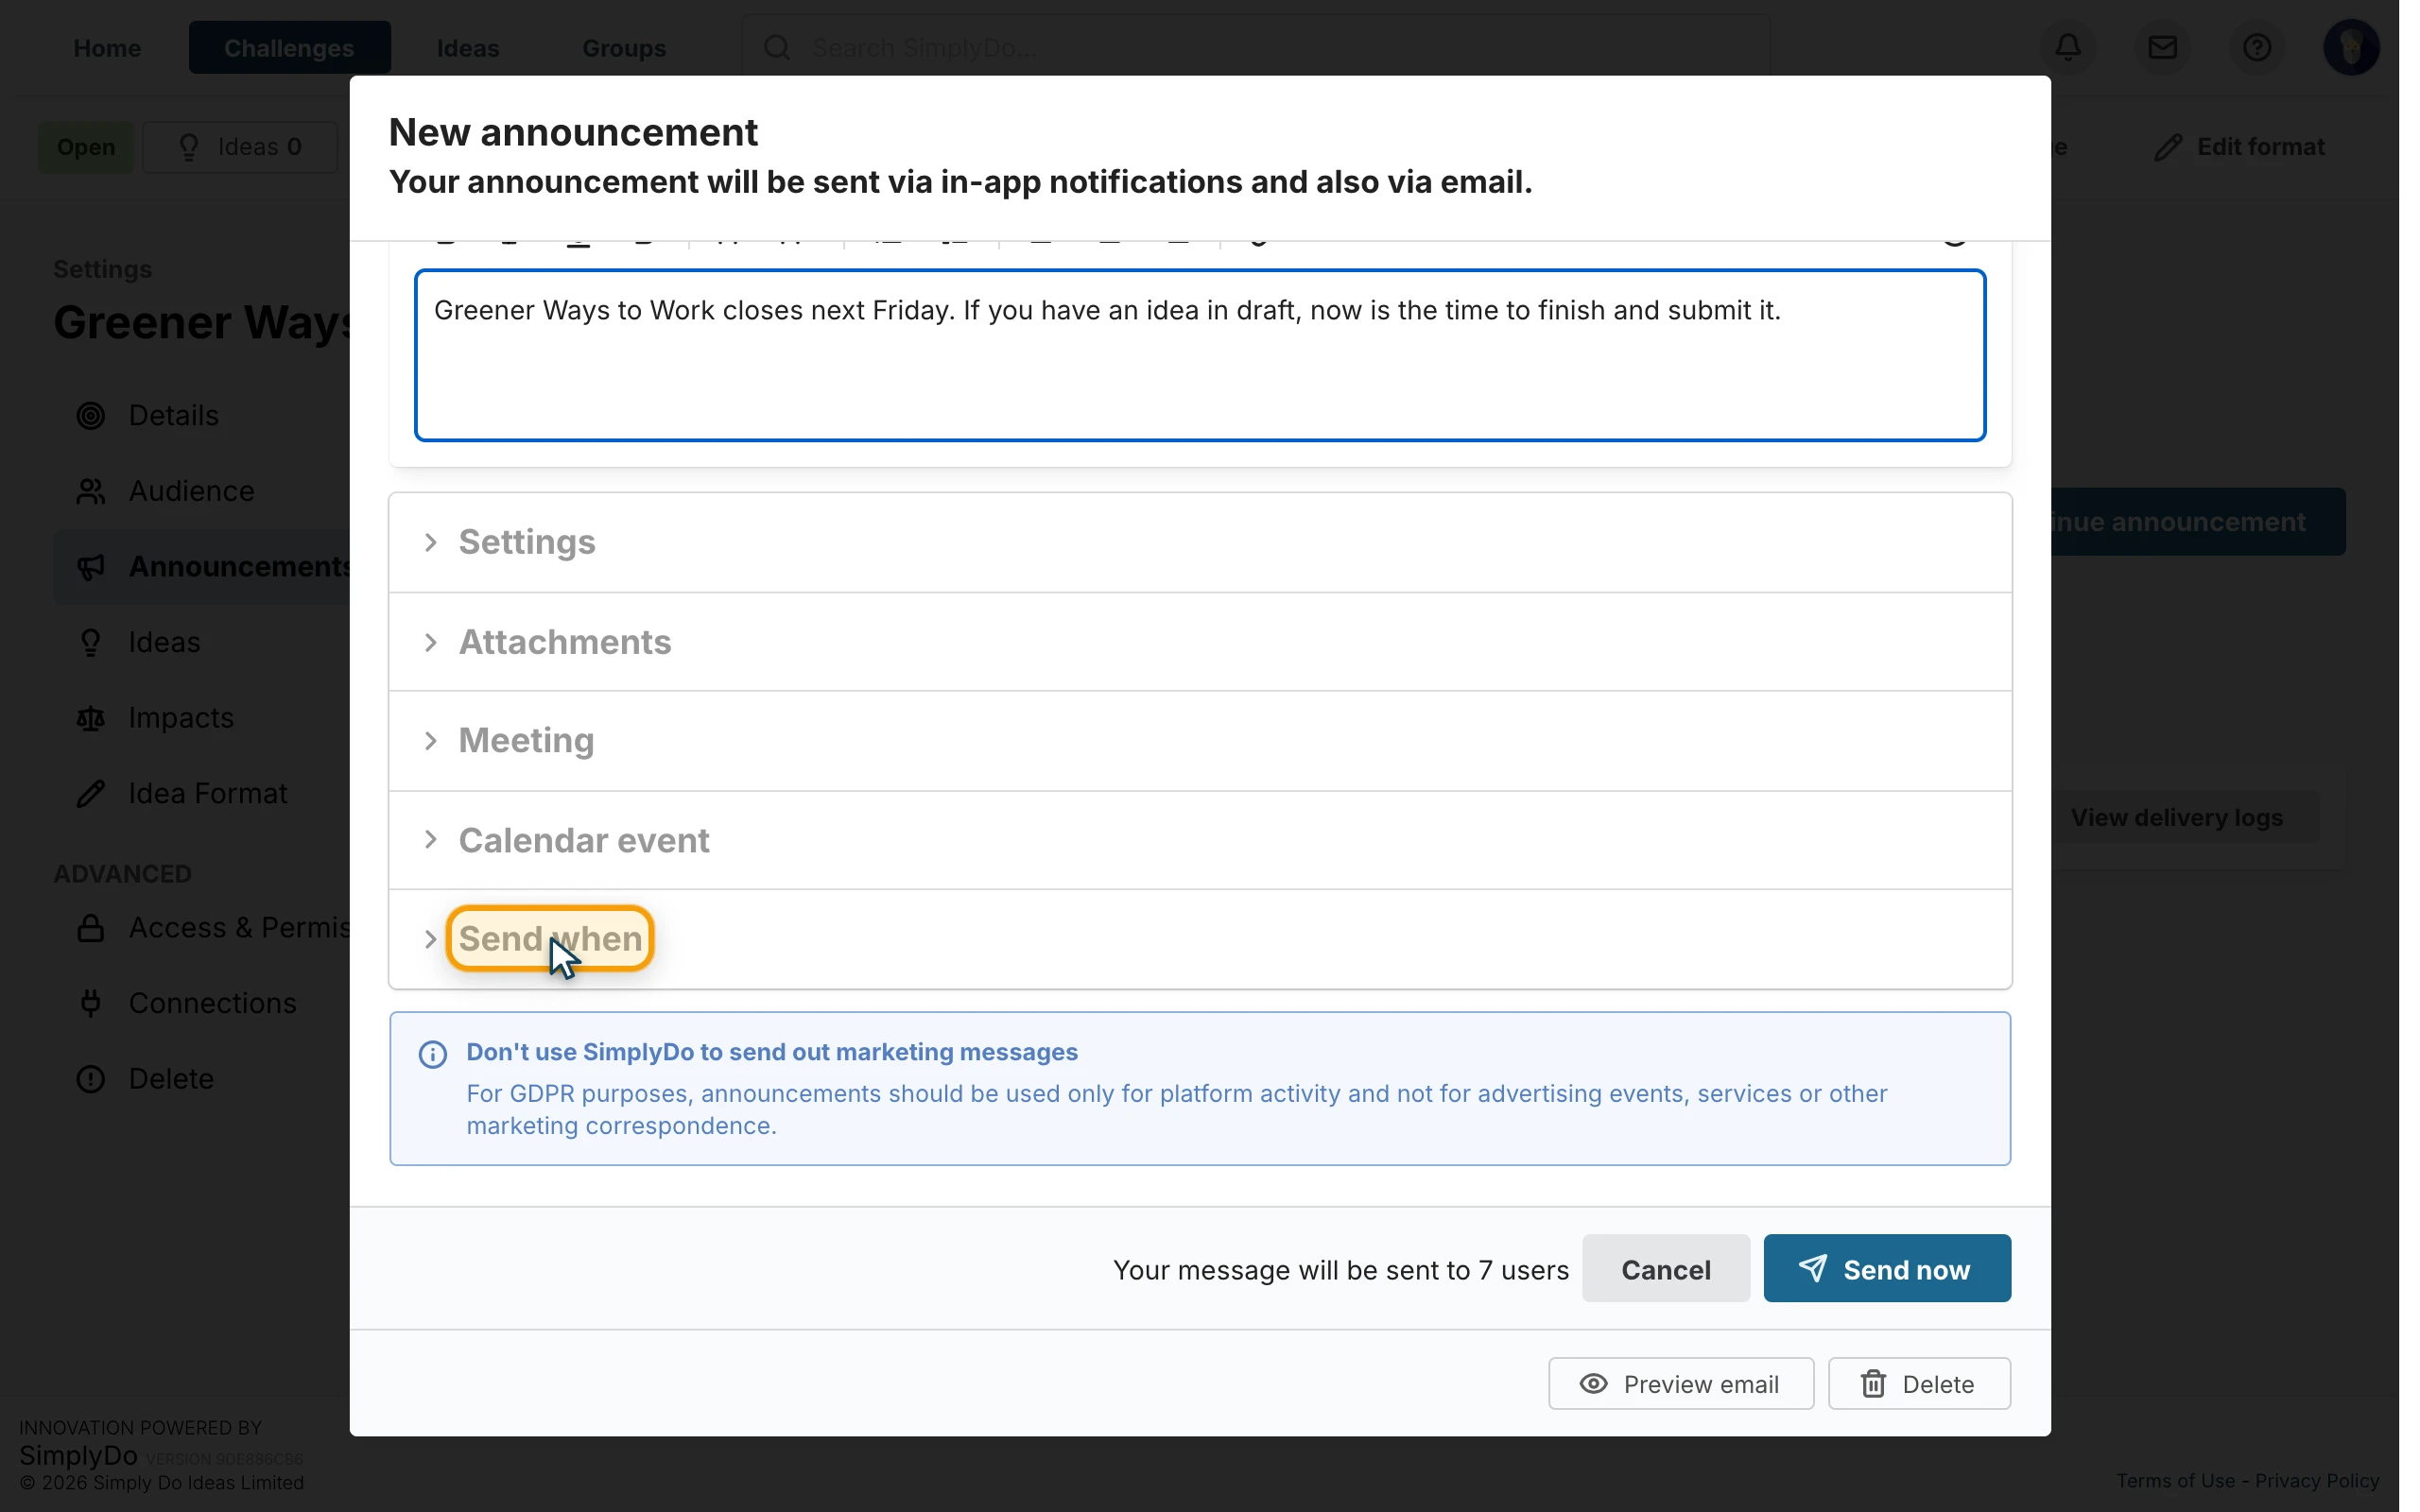2420x1512 pixels.
Task: Open Ideas in the settings sidebar
Action: click(x=164, y=642)
